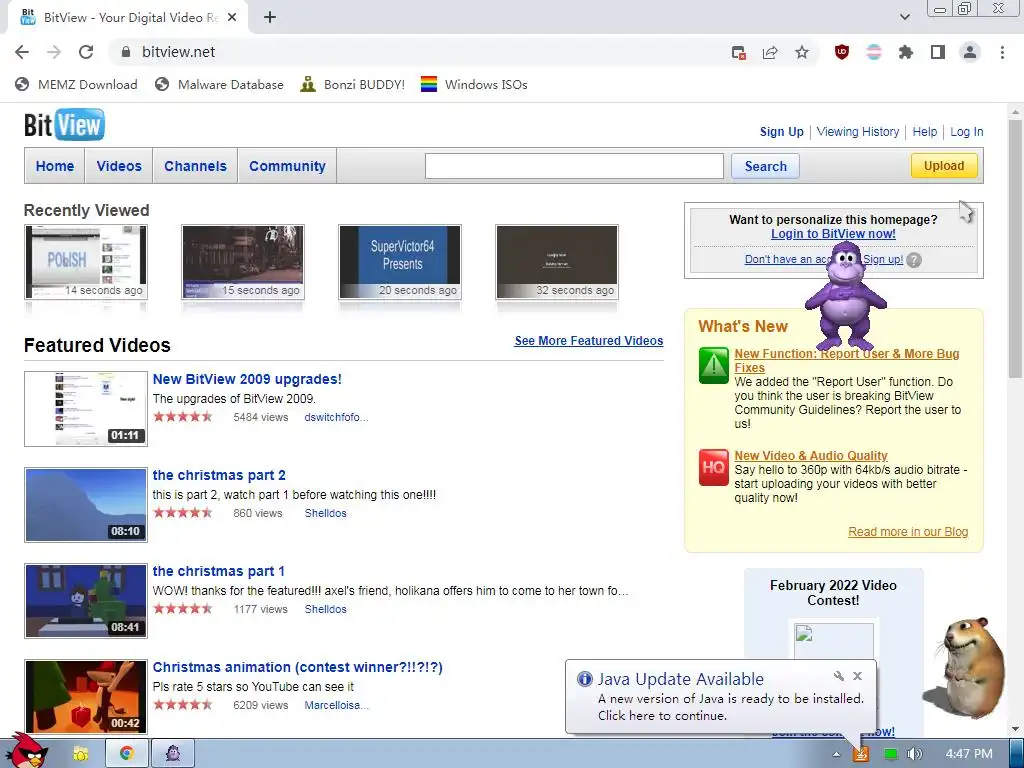Click the 08:10 video thumbnail
The width and height of the screenshot is (1024, 768).
pyautogui.click(x=86, y=505)
